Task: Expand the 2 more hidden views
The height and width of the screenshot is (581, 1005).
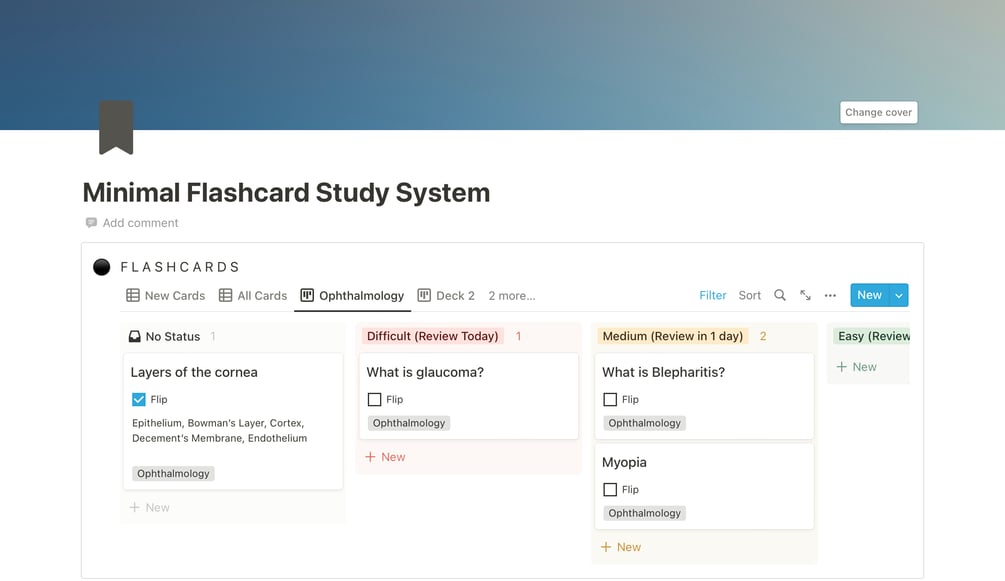Action: [x=511, y=295]
